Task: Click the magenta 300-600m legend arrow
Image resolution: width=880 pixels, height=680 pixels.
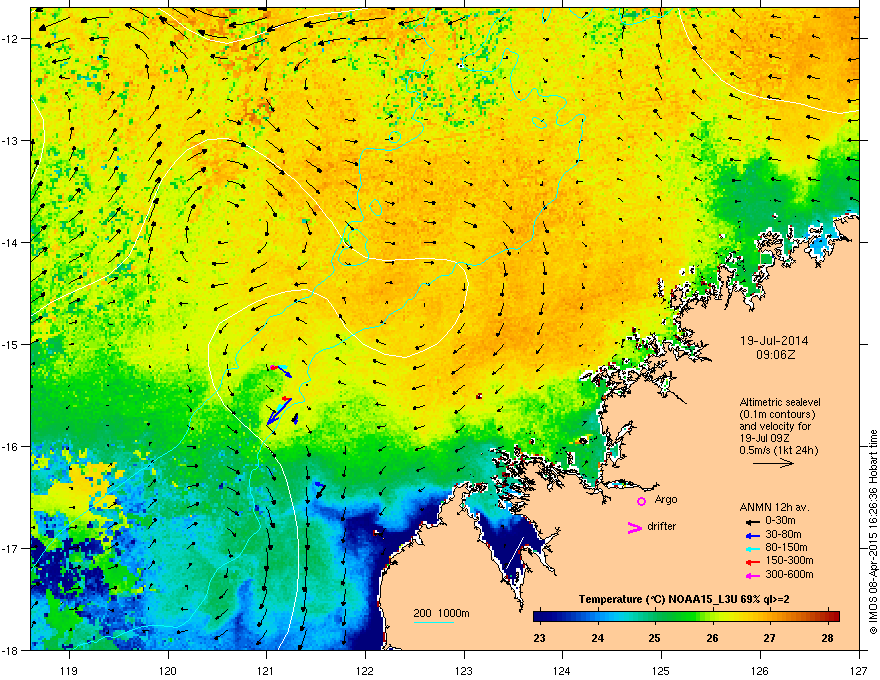Action: point(752,575)
